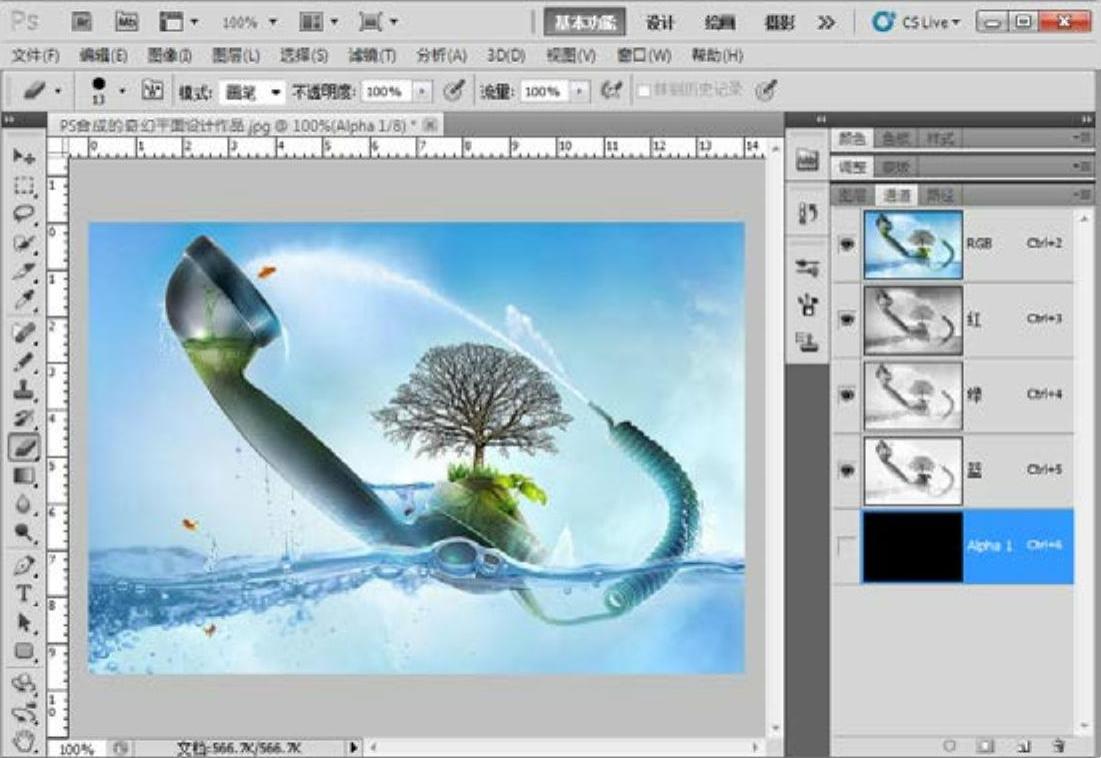Toggle visibility of the Alpha 1 channel
The image size is (1101, 758).
(847, 546)
